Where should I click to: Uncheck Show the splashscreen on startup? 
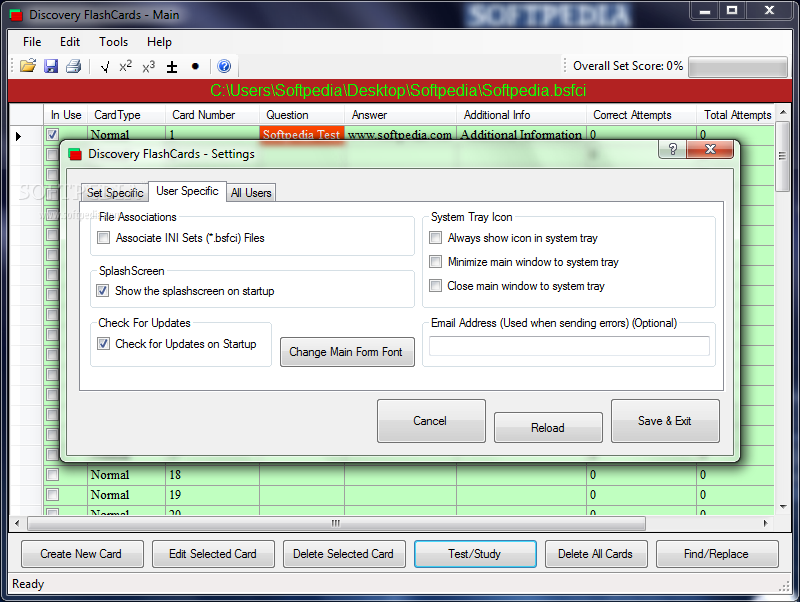(103, 291)
